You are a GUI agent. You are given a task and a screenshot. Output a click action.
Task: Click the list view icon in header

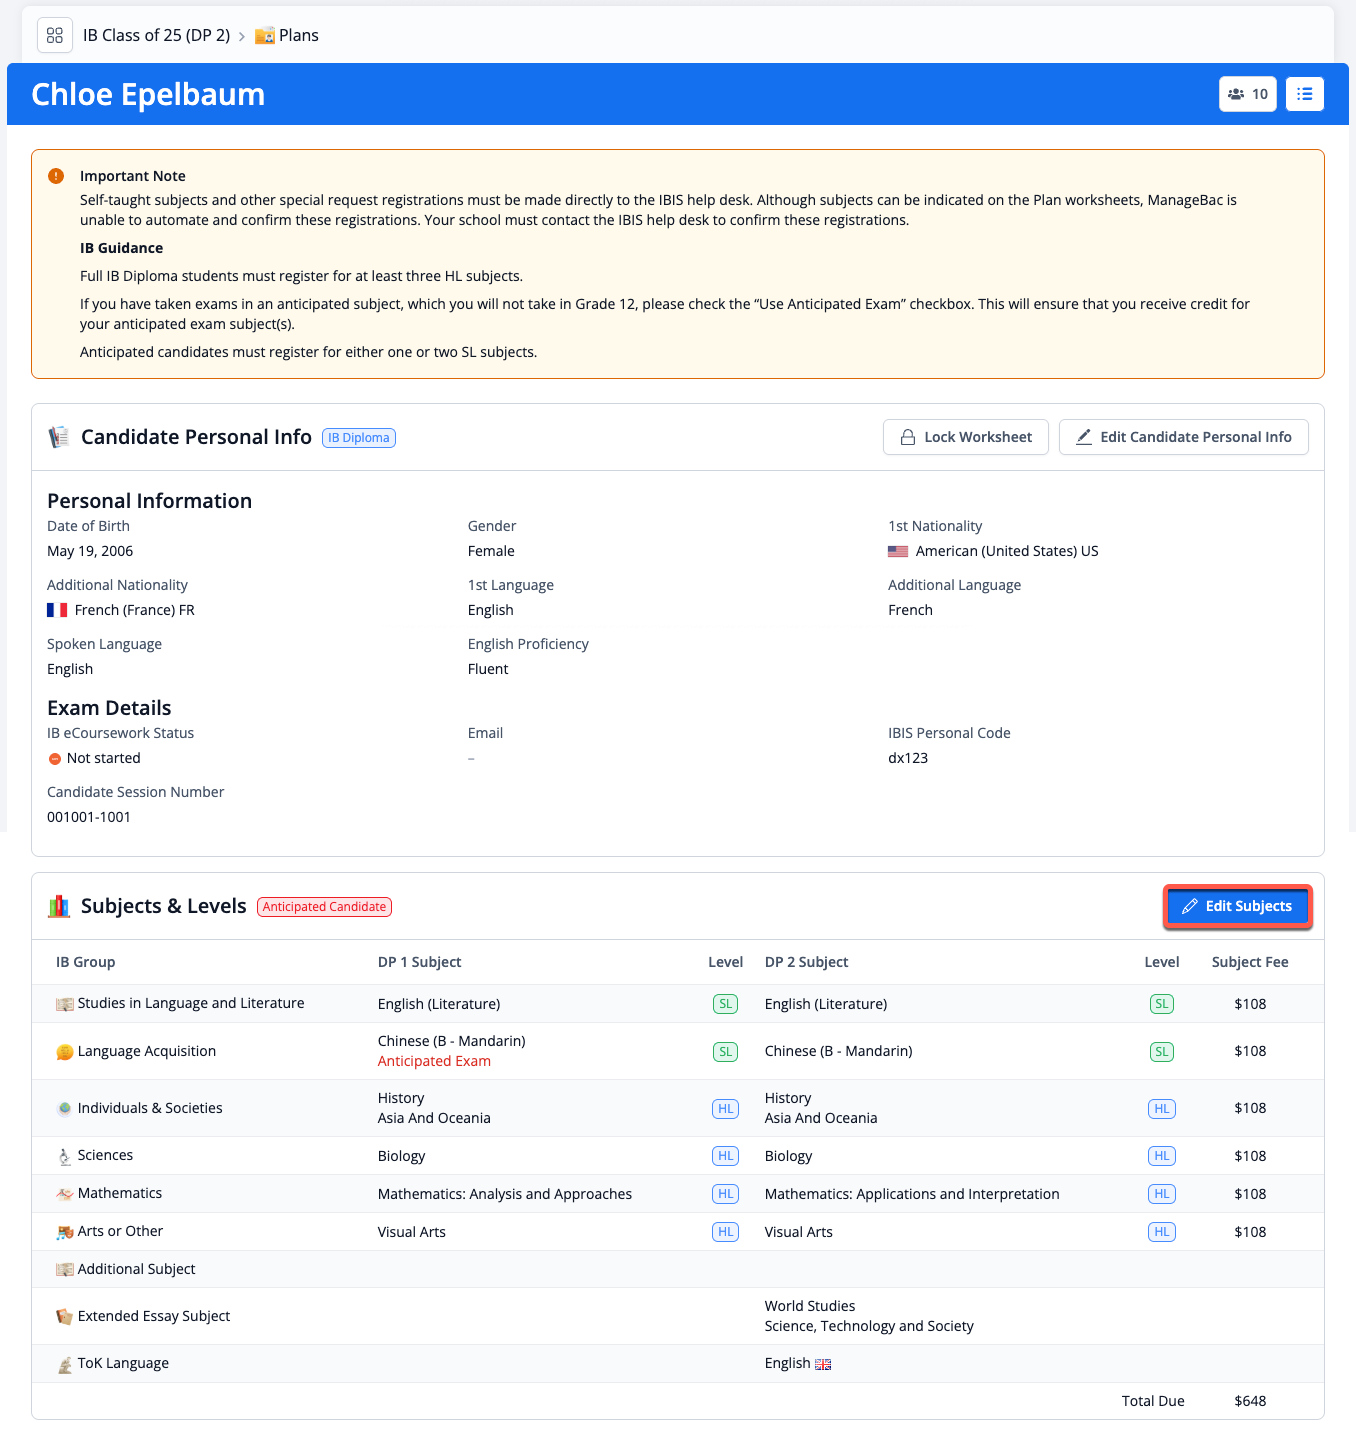[1304, 94]
